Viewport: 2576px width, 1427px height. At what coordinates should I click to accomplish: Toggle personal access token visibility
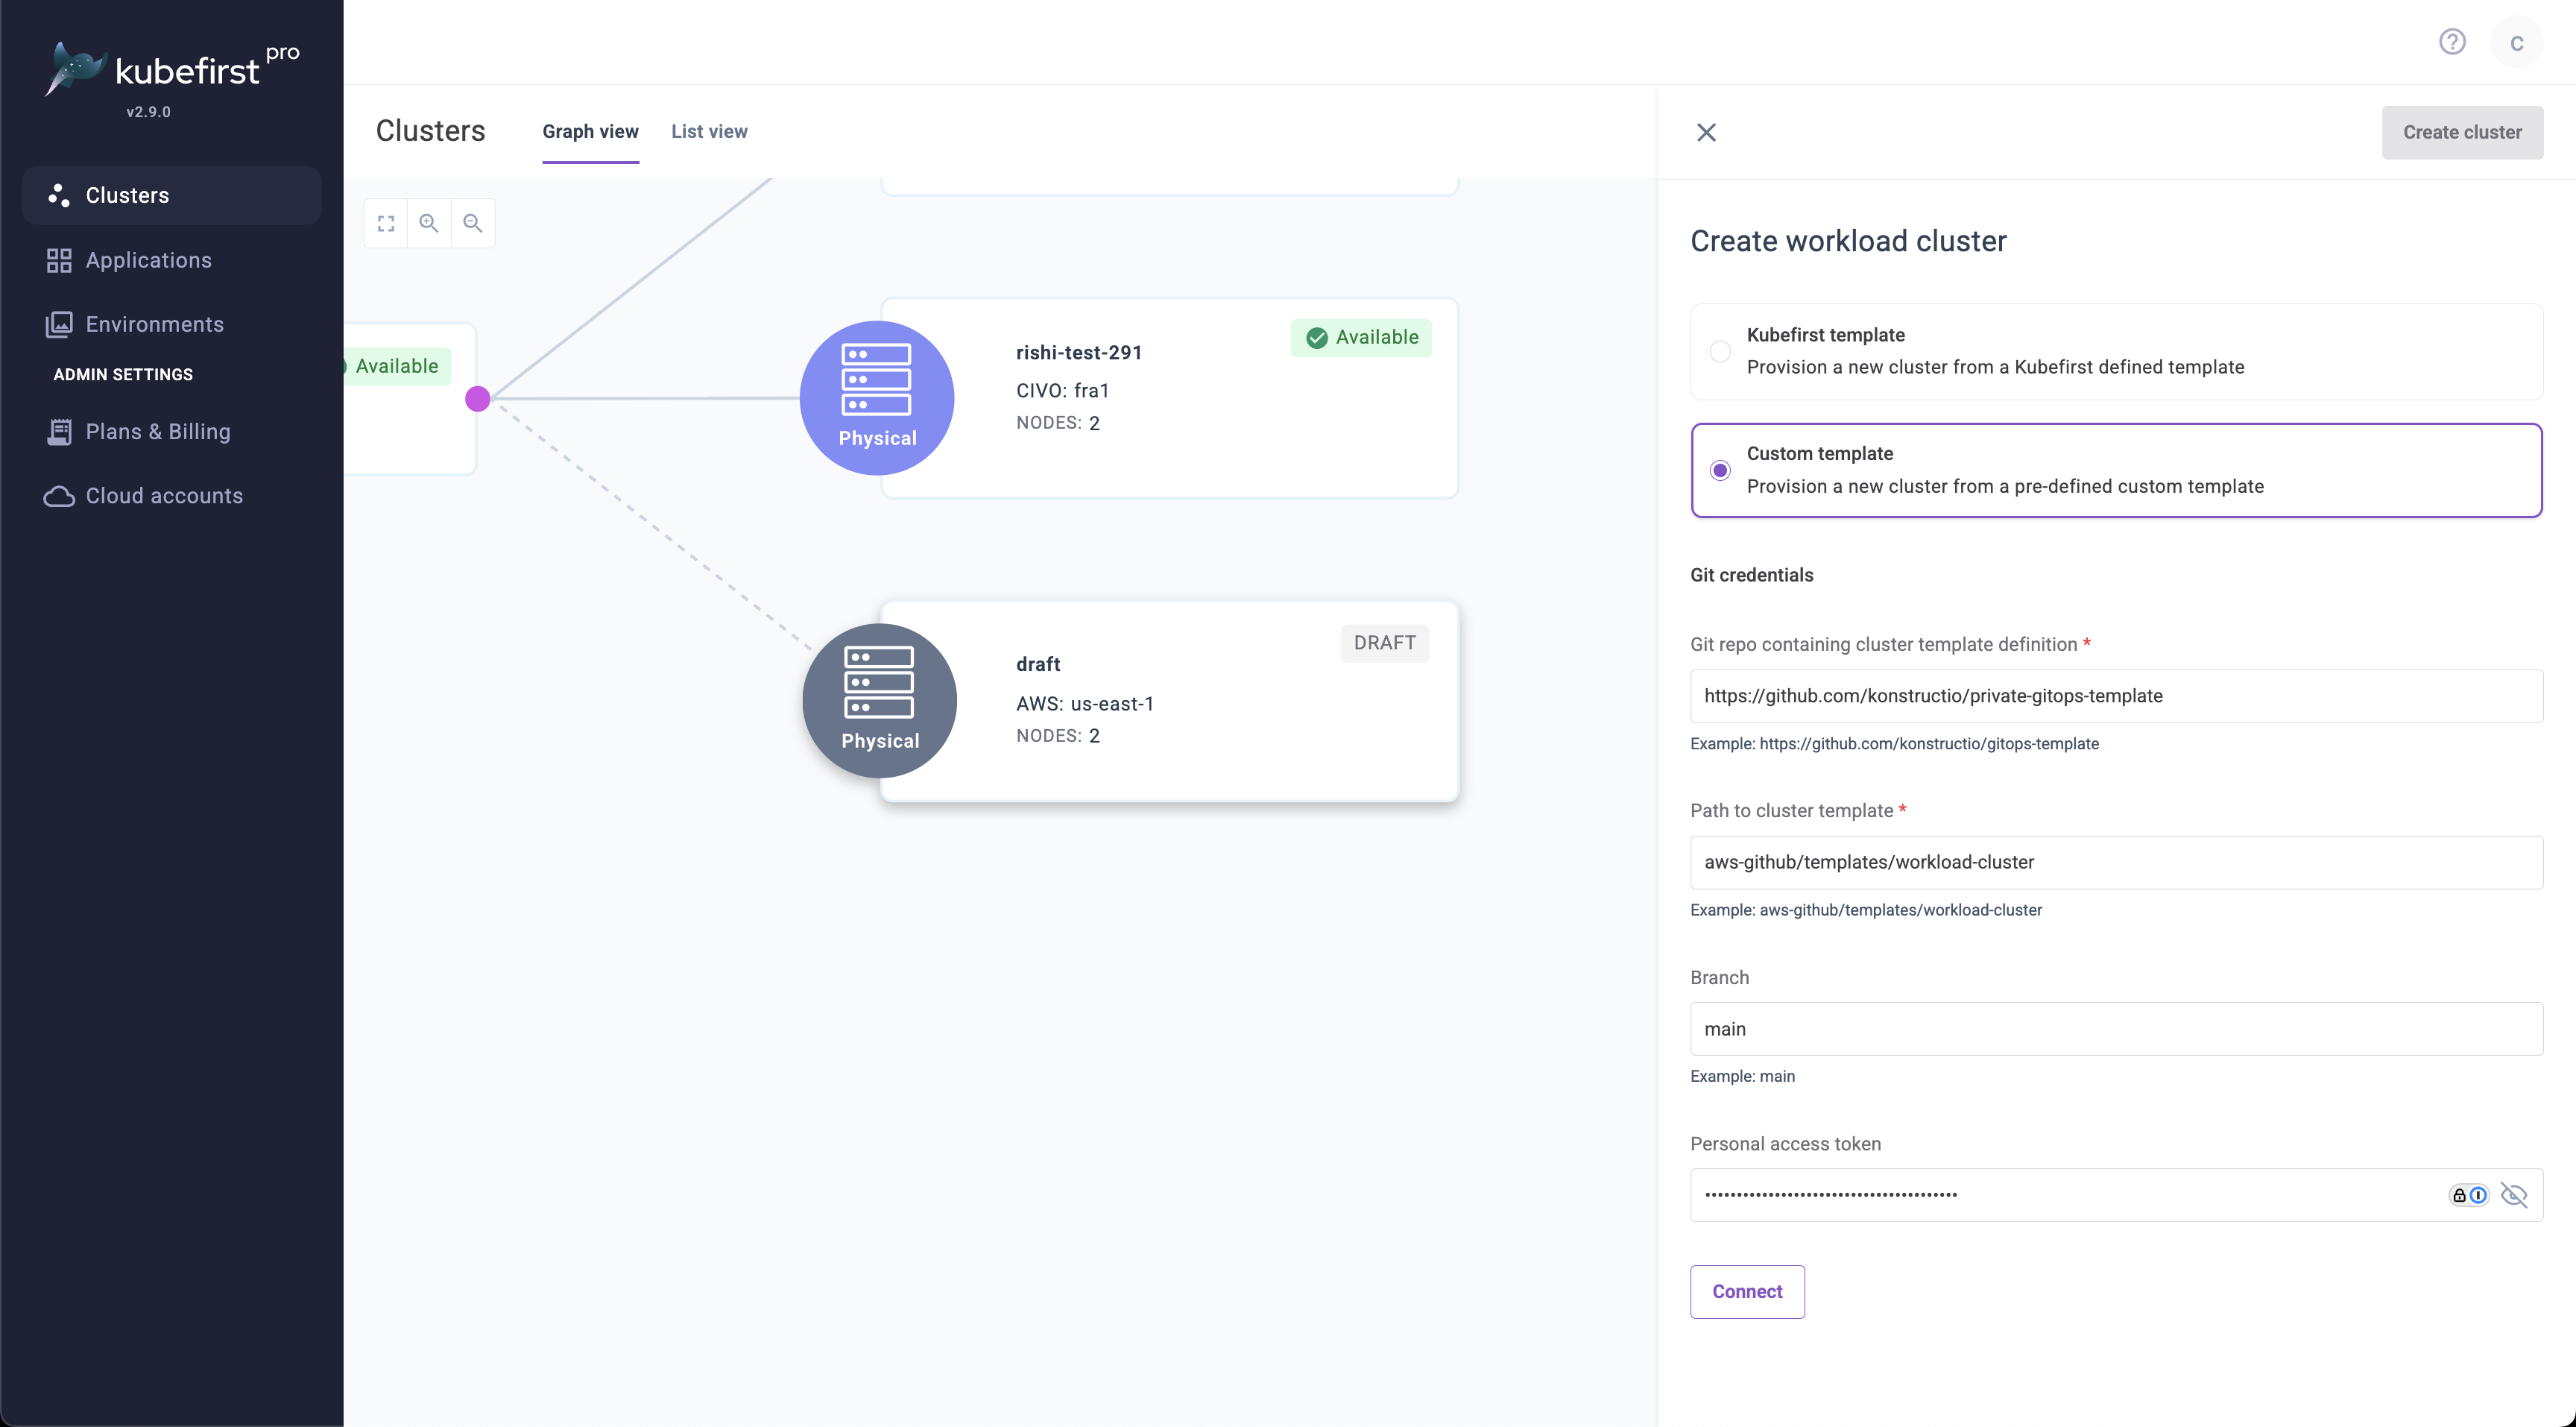pyautogui.click(x=2514, y=1195)
